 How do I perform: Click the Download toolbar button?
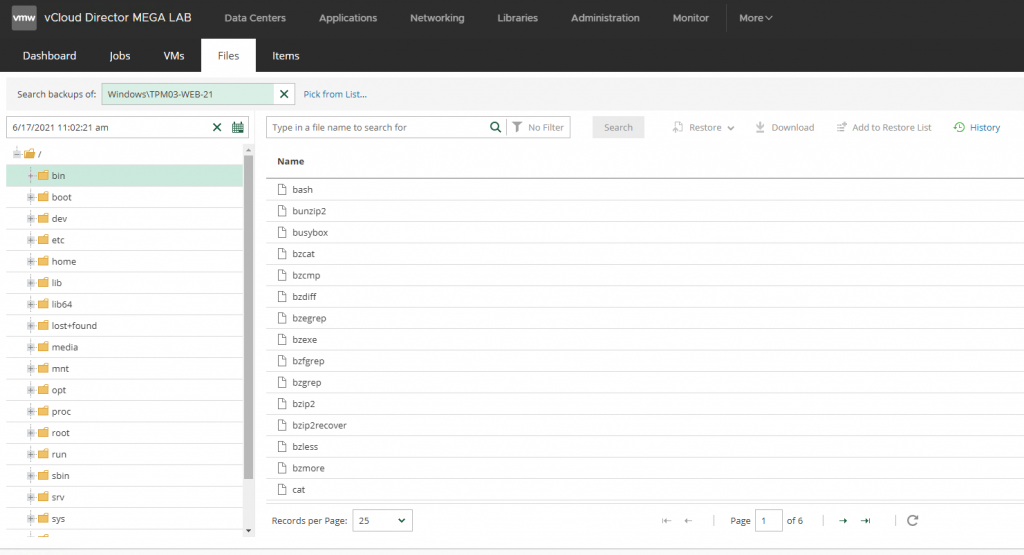pos(784,127)
